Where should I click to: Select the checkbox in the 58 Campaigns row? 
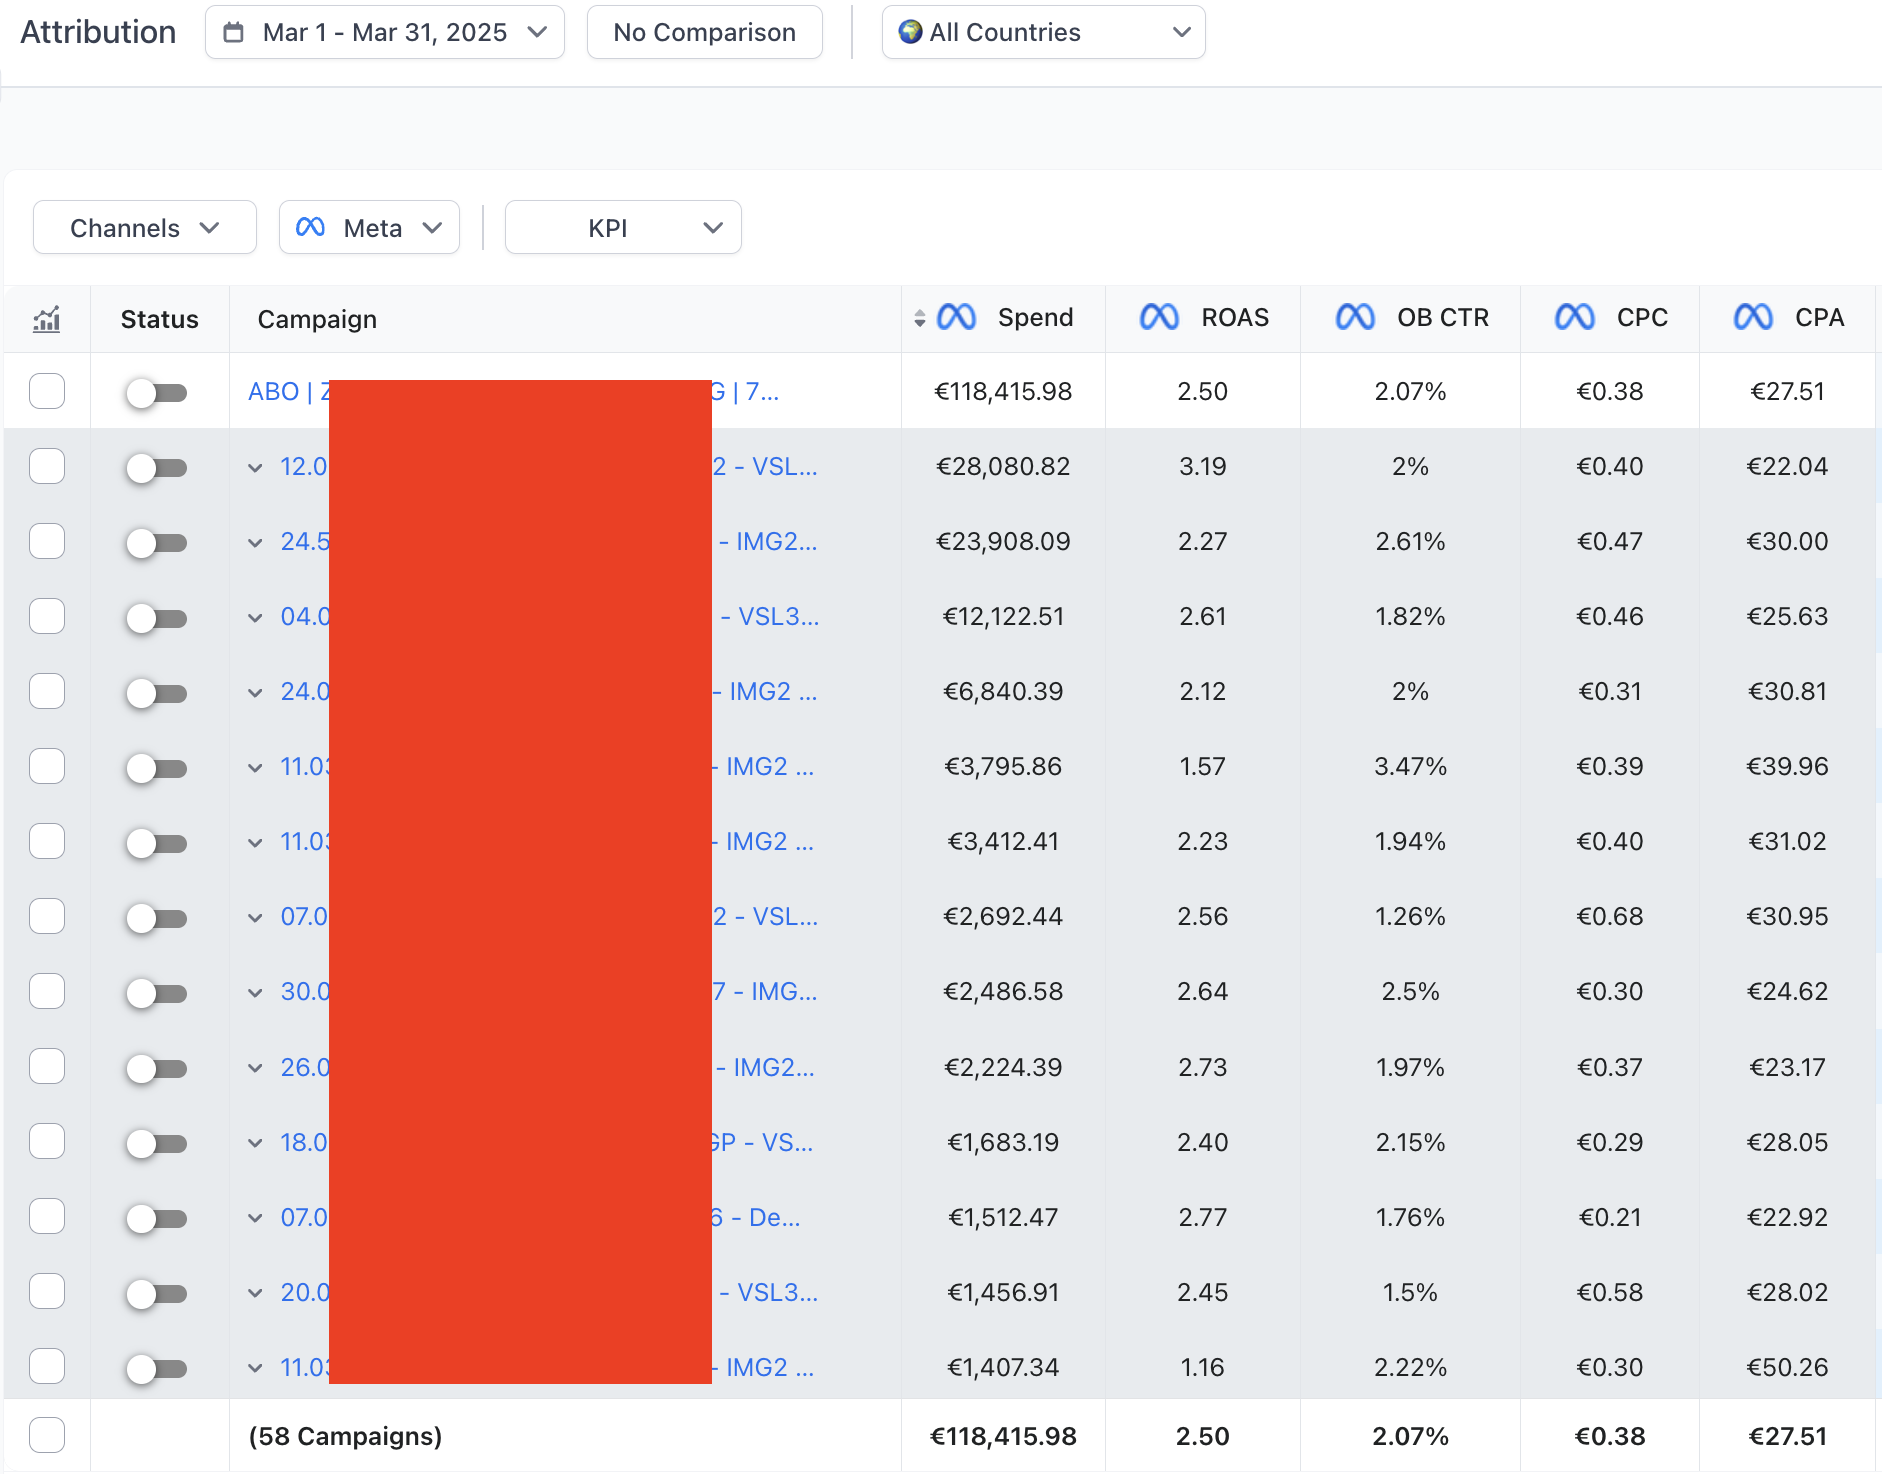point(47,1435)
